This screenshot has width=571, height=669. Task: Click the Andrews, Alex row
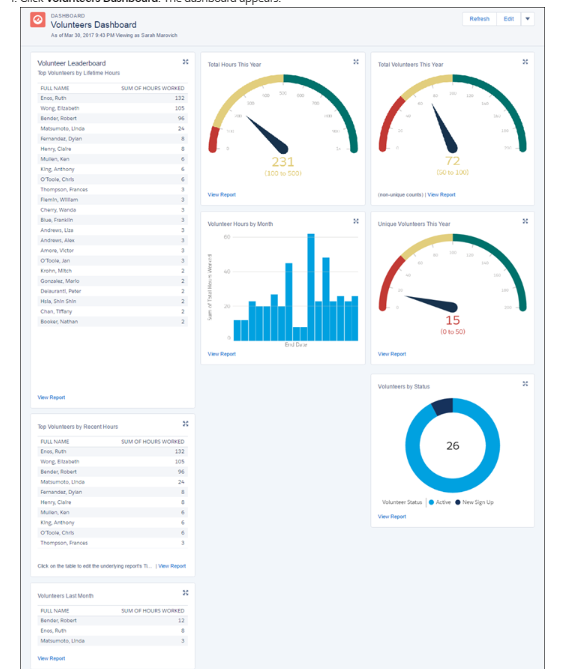pyautogui.click(x=113, y=240)
